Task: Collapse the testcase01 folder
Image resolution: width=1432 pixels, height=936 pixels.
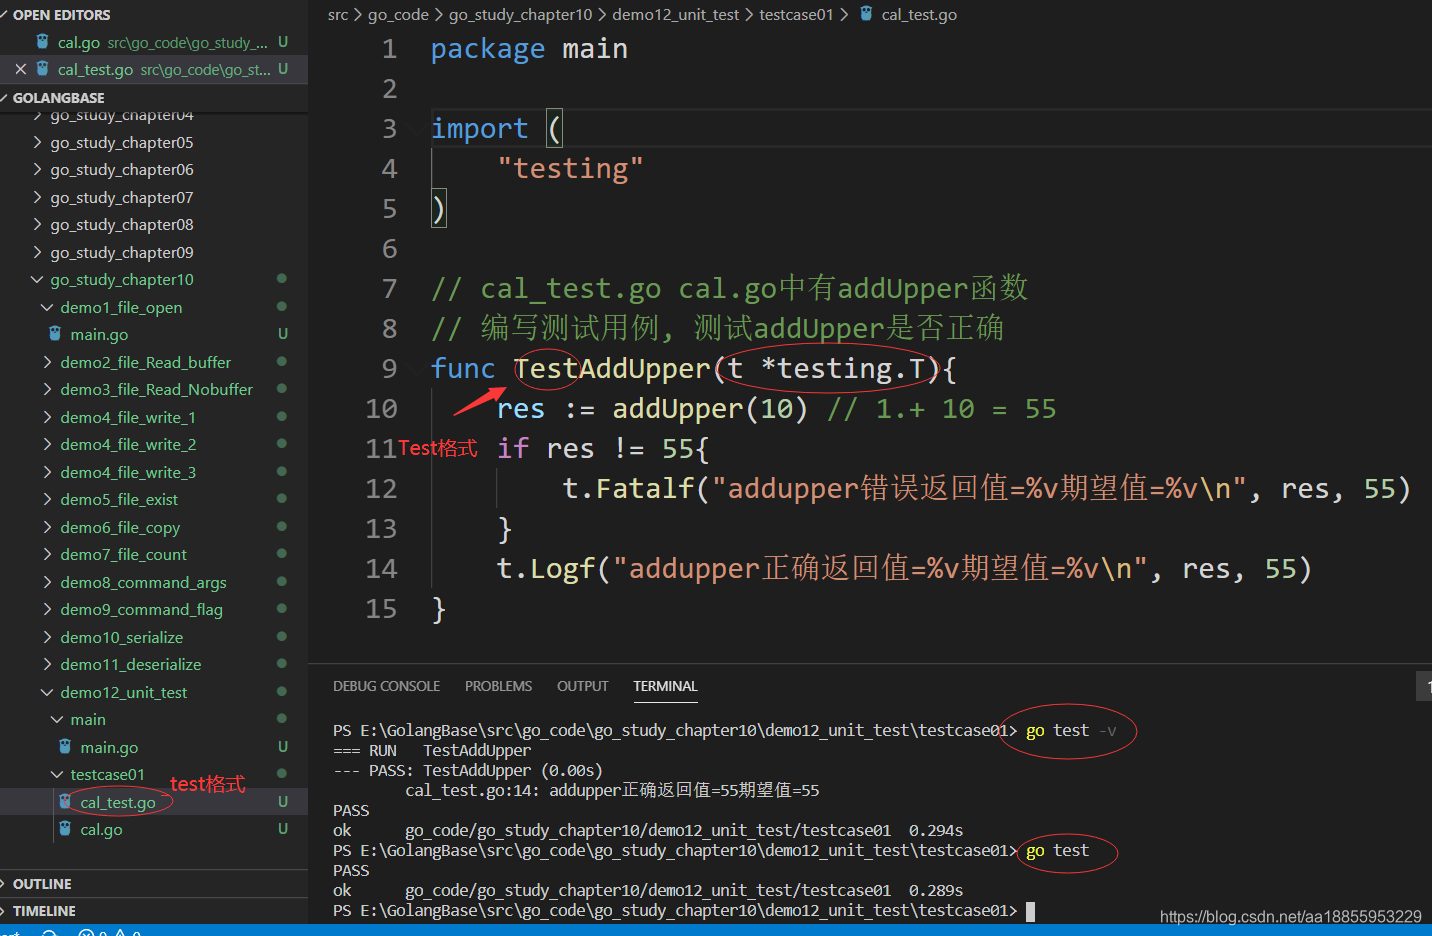Action: [57, 774]
